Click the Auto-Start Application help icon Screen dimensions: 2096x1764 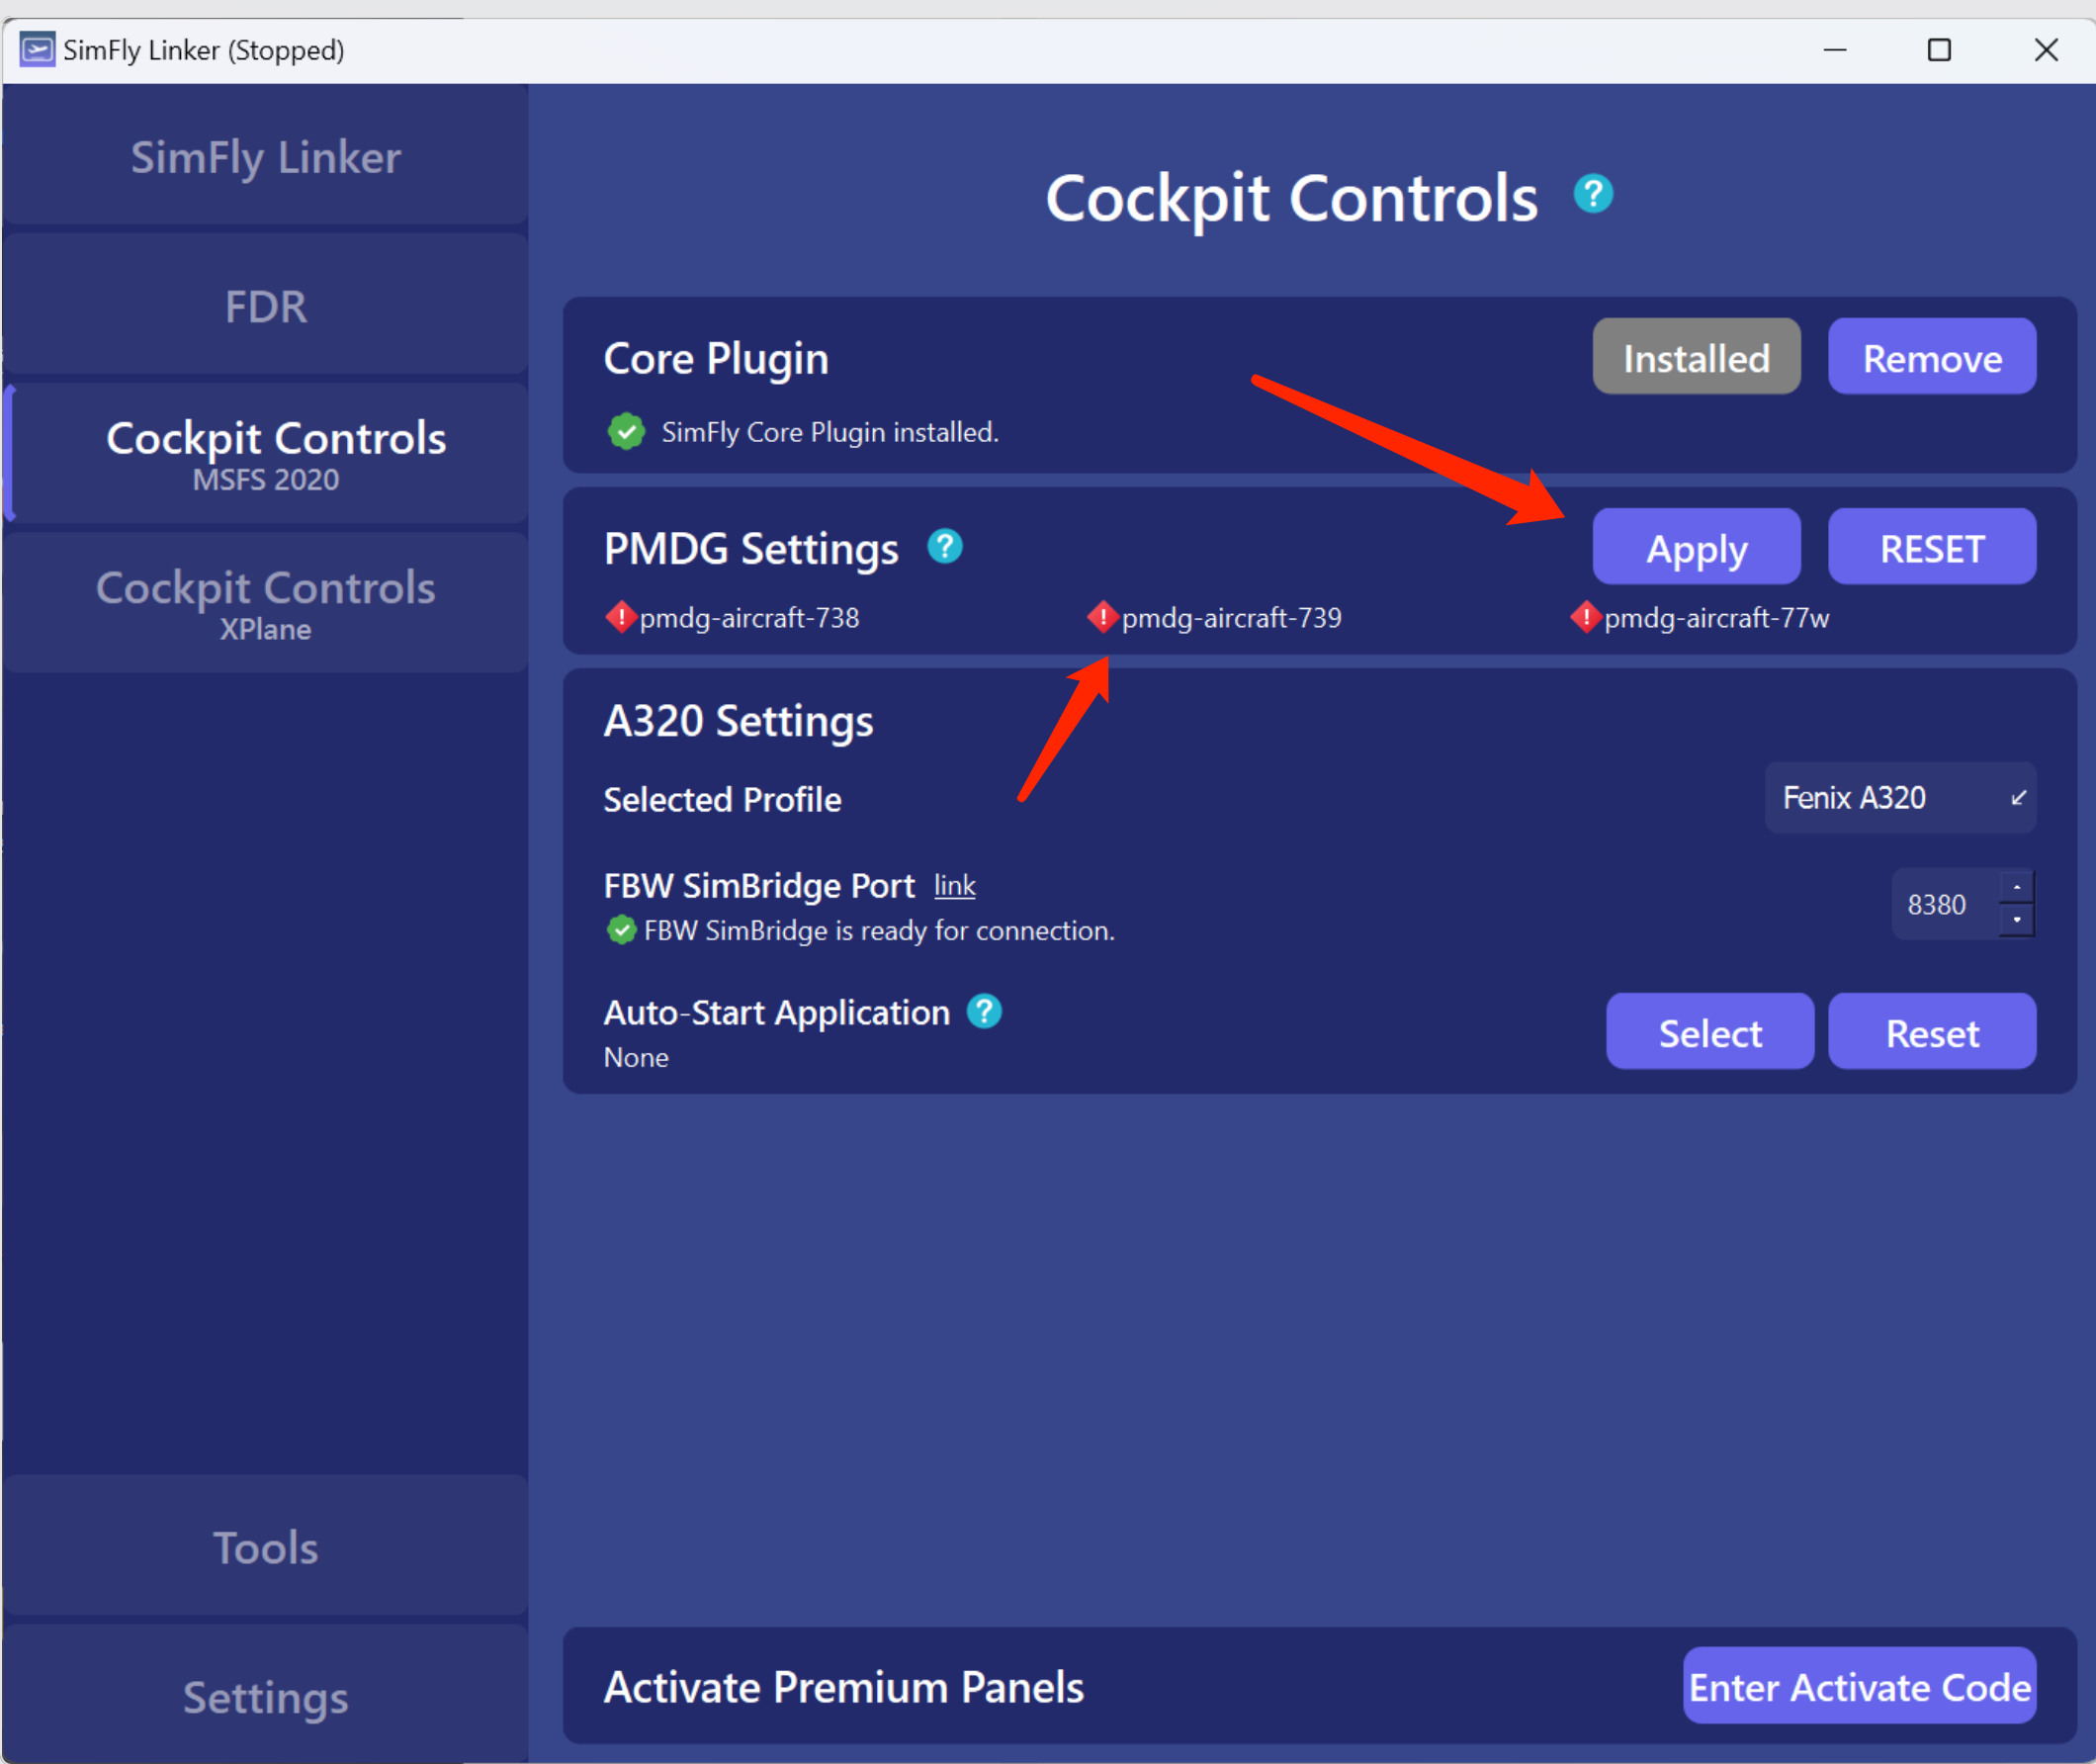coord(984,1011)
